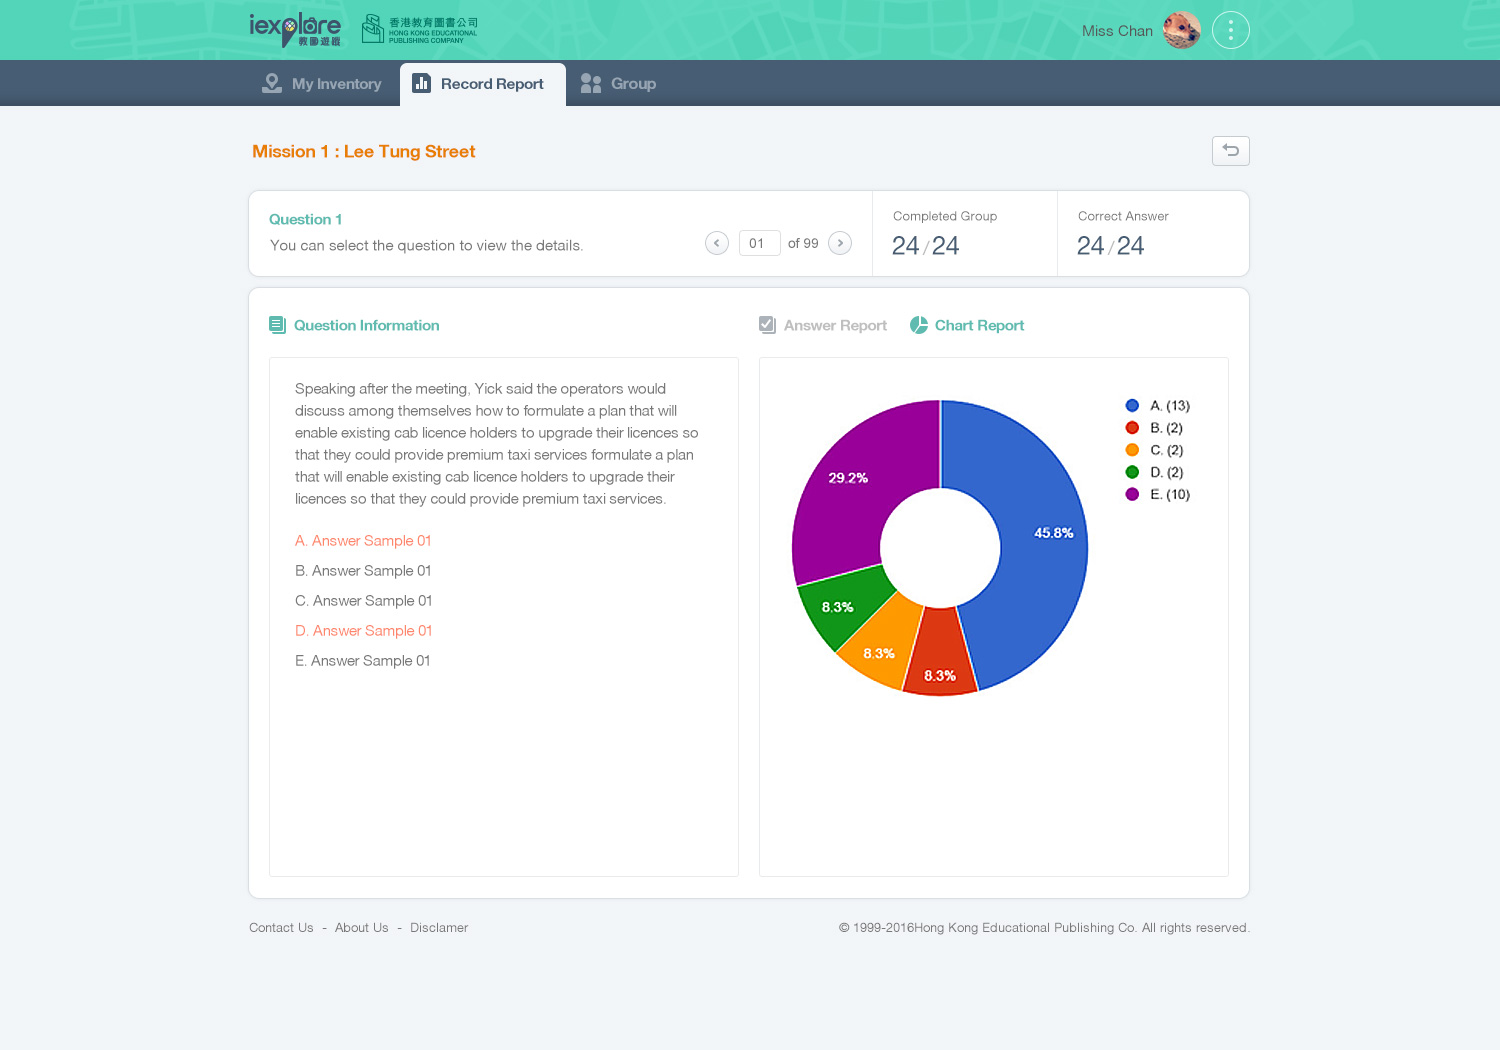Open the My Inventory tab
Screen dimensions: 1500x1050
click(322, 84)
